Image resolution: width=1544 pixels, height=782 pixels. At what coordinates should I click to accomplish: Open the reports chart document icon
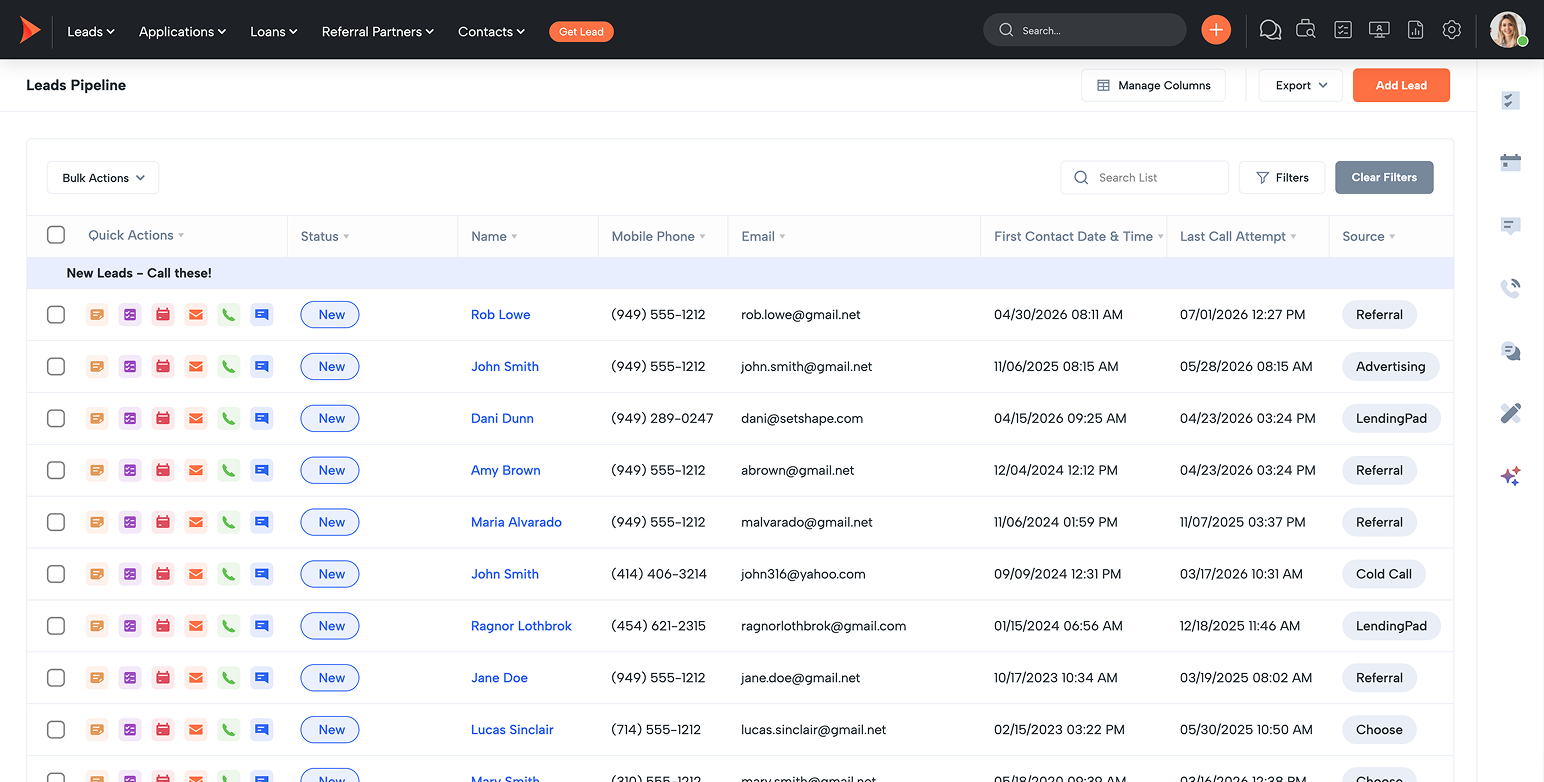point(1415,30)
